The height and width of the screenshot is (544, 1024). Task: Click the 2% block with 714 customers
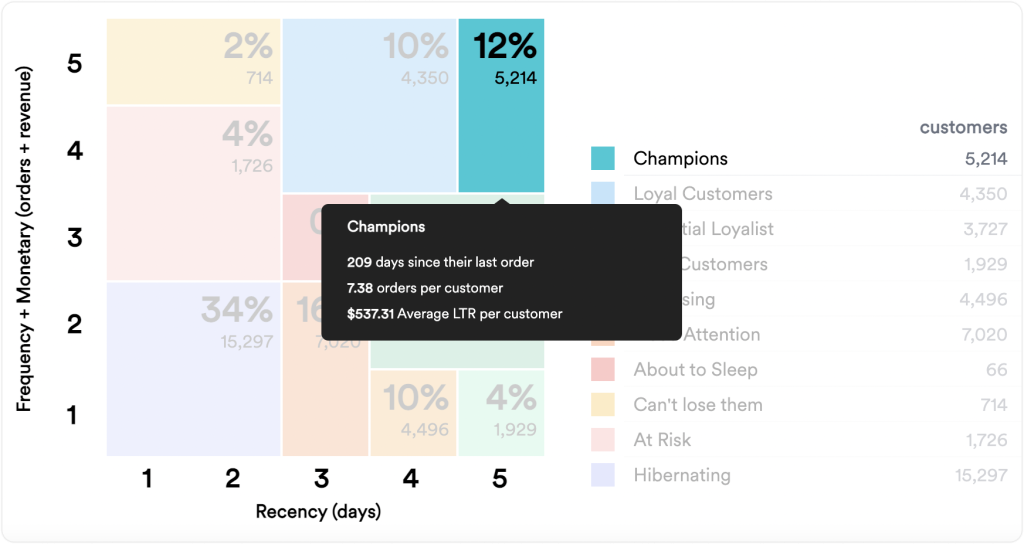tap(194, 61)
